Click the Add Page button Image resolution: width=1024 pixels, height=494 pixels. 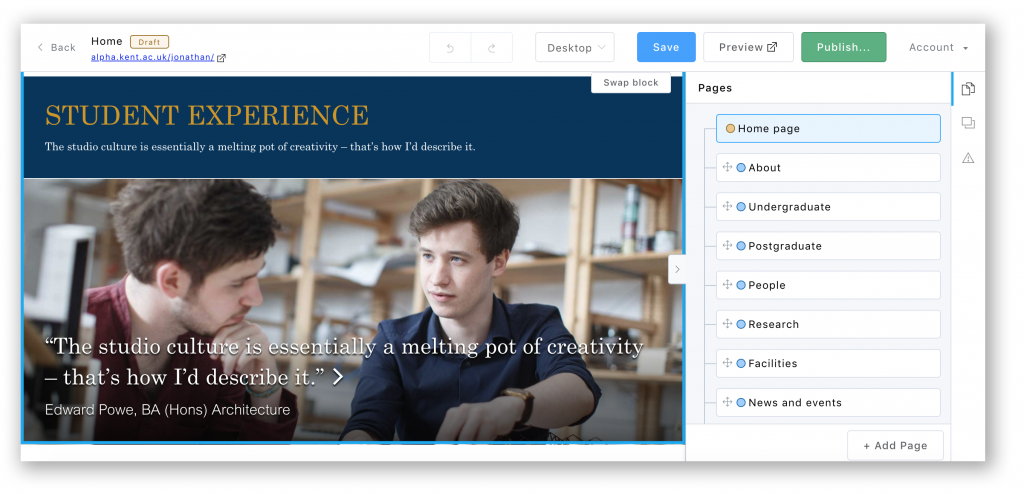[x=894, y=446]
